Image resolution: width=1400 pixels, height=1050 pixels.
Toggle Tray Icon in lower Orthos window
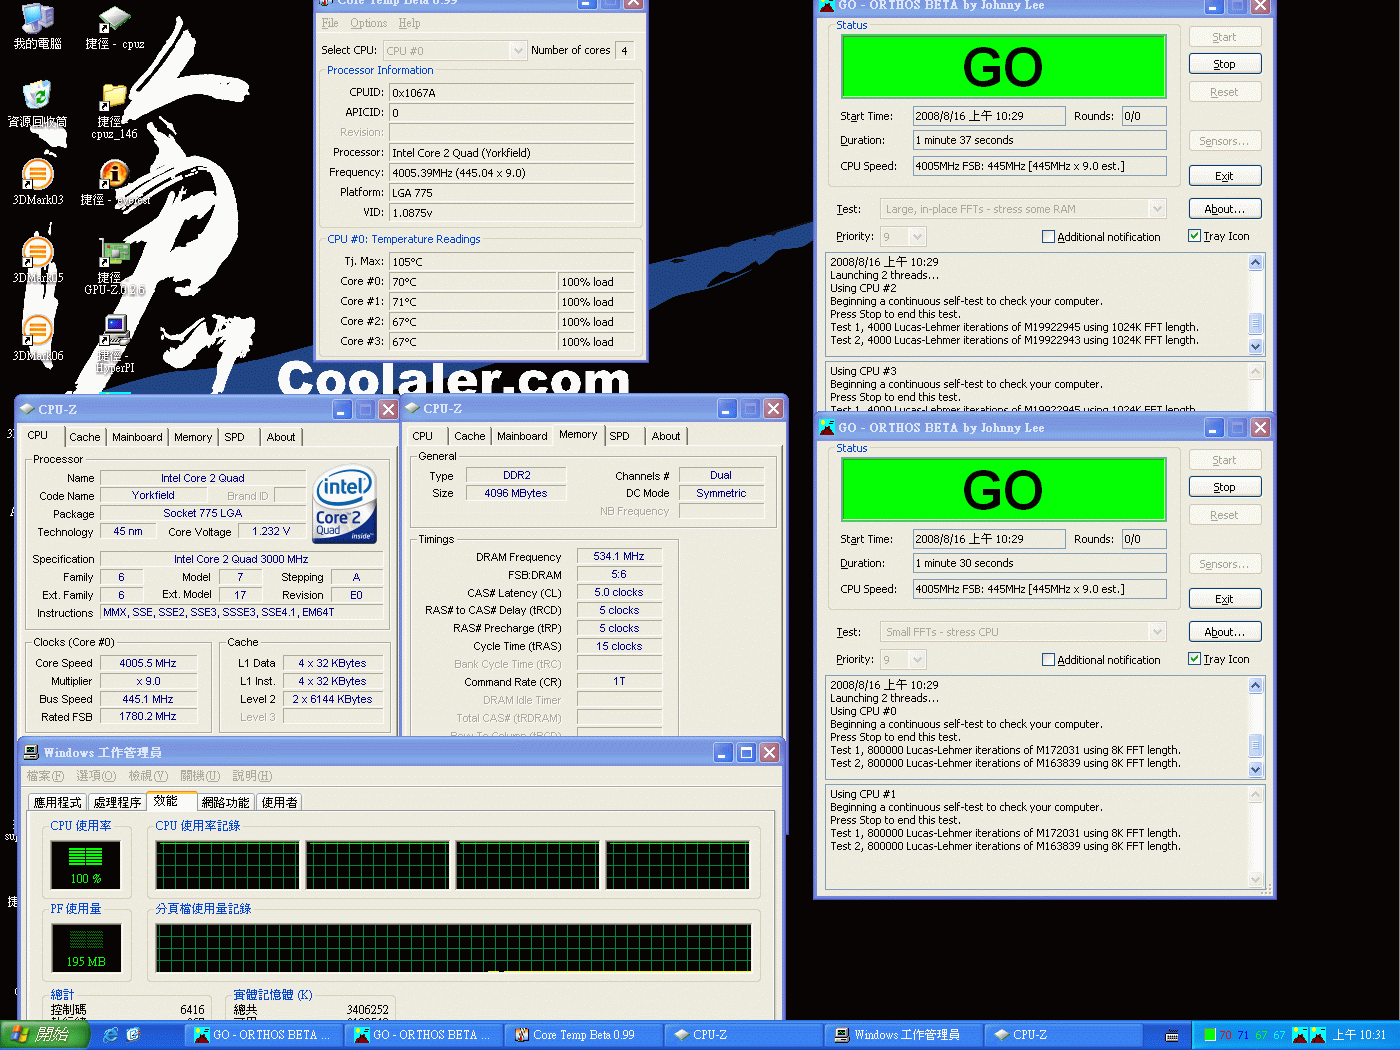click(1194, 659)
